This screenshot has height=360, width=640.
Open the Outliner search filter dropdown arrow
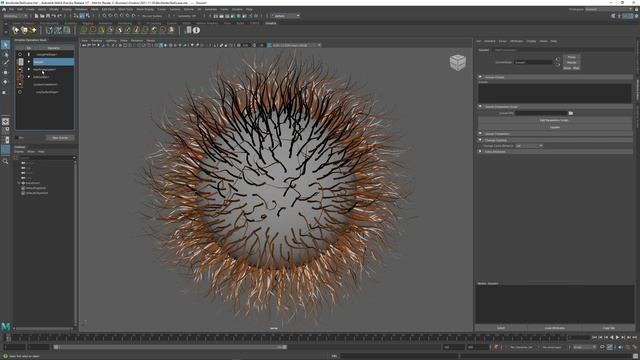tap(74, 158)
